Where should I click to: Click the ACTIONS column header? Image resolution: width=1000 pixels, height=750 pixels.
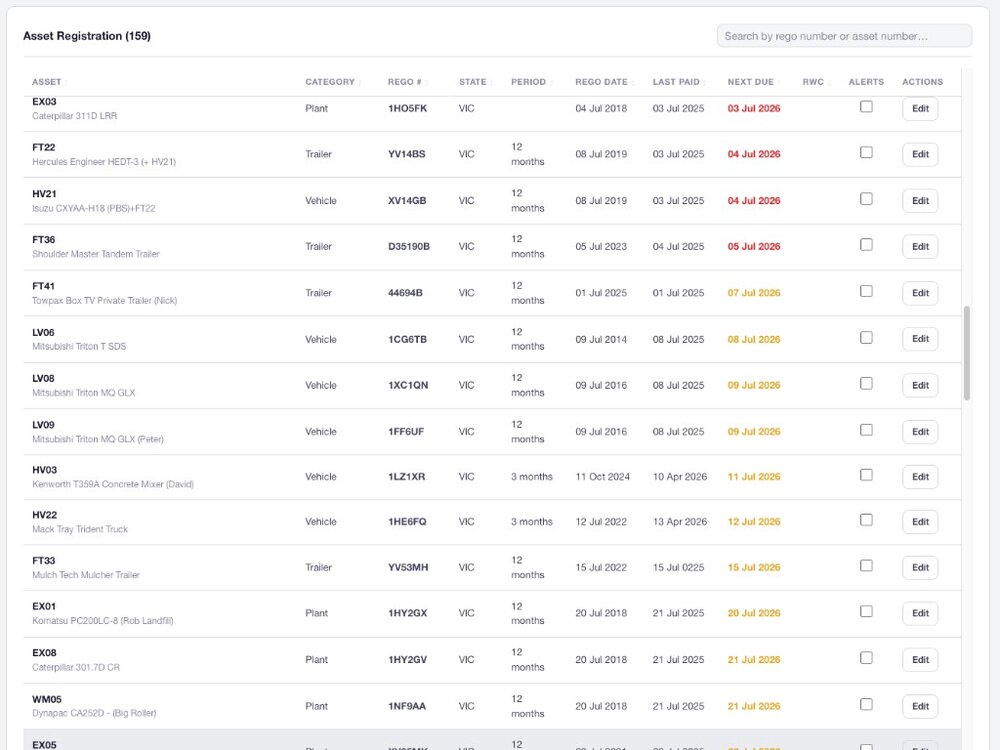tap(922, 82)
